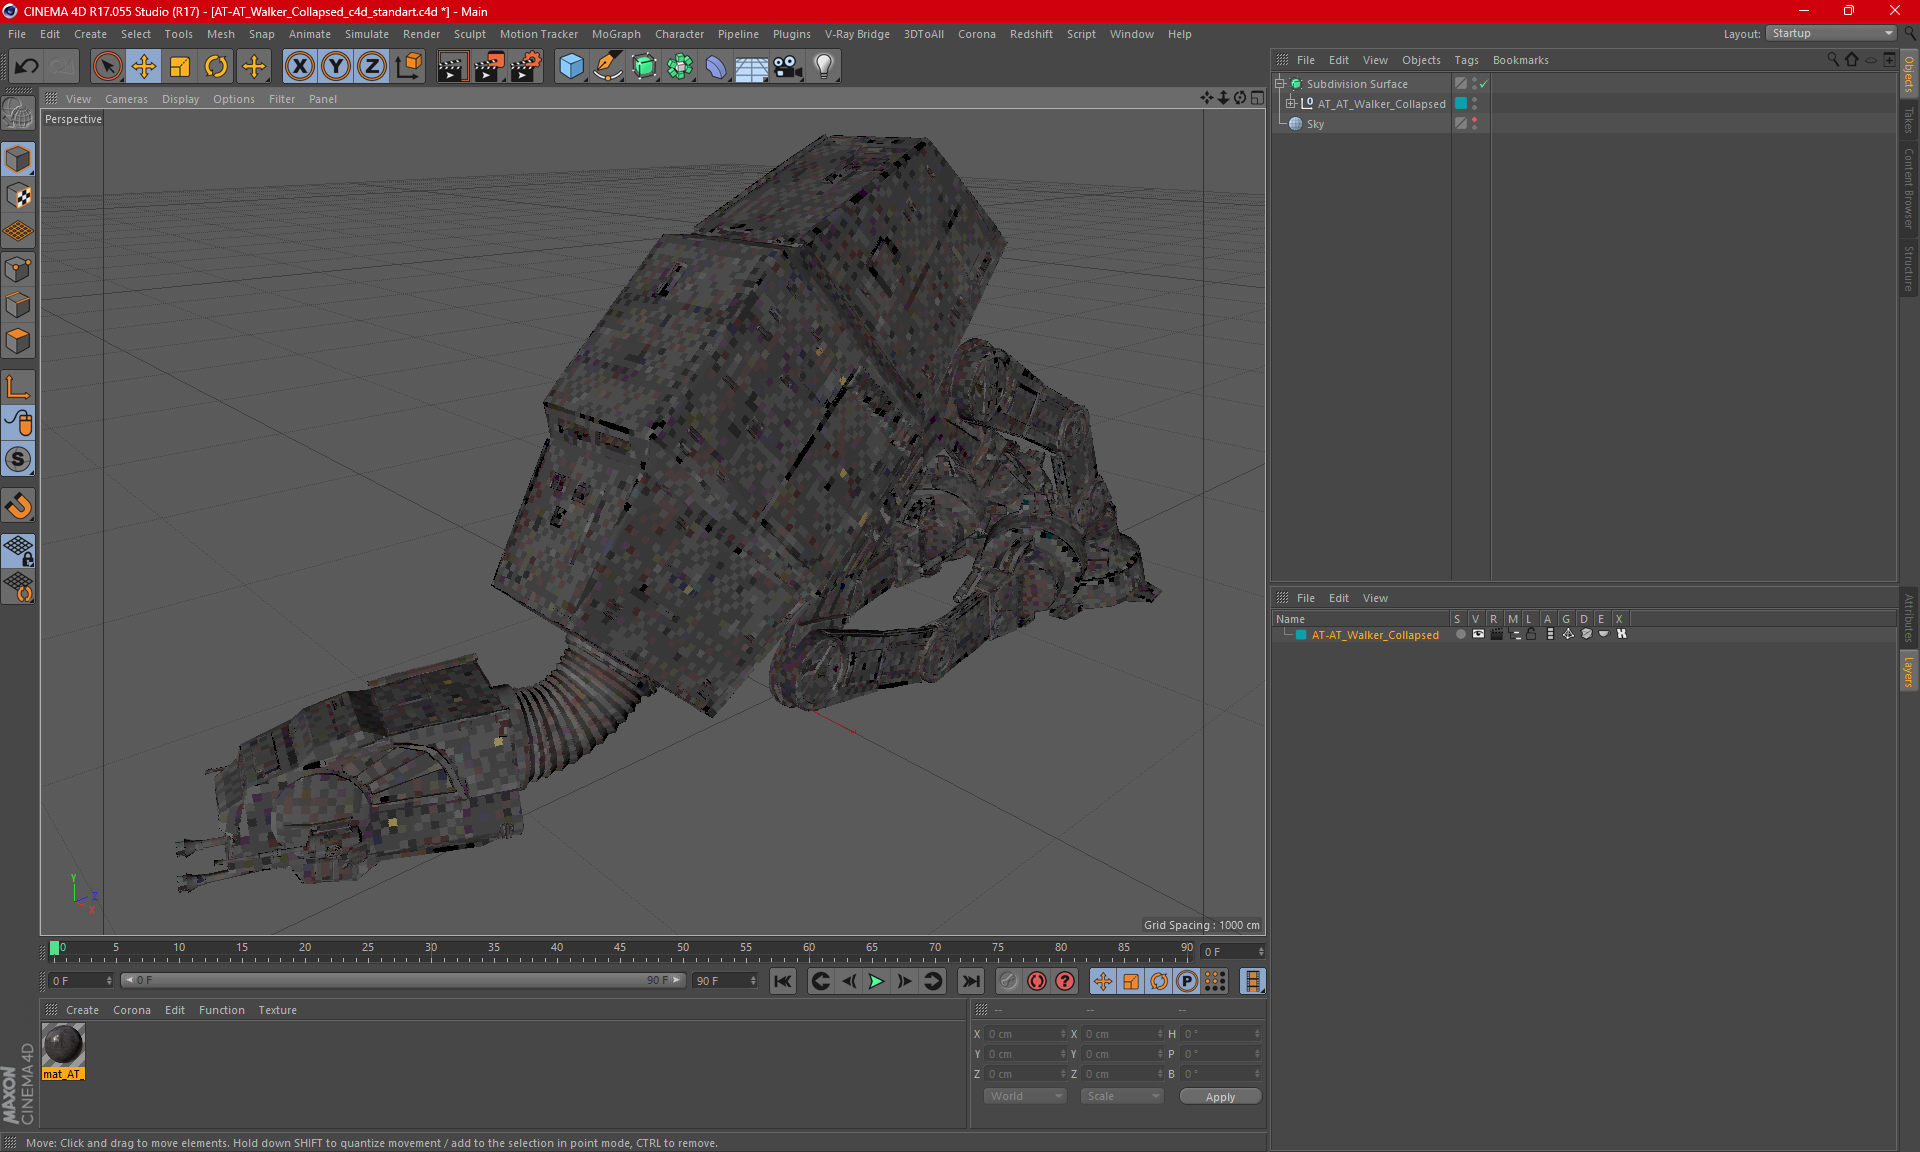Open the Content Browser side tab
The width and height of the screenshot is (1920, 1152).
click(1909, 188)
